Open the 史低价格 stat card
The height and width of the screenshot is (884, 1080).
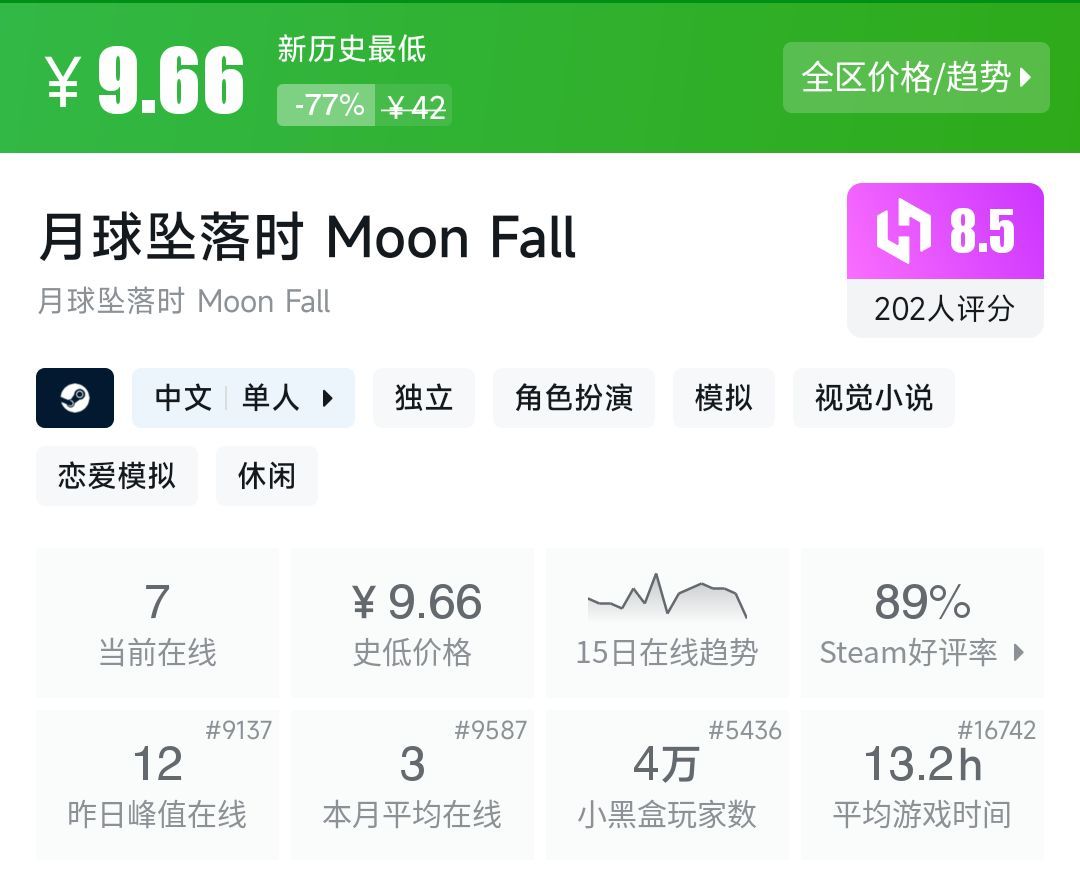pos(412,623)
